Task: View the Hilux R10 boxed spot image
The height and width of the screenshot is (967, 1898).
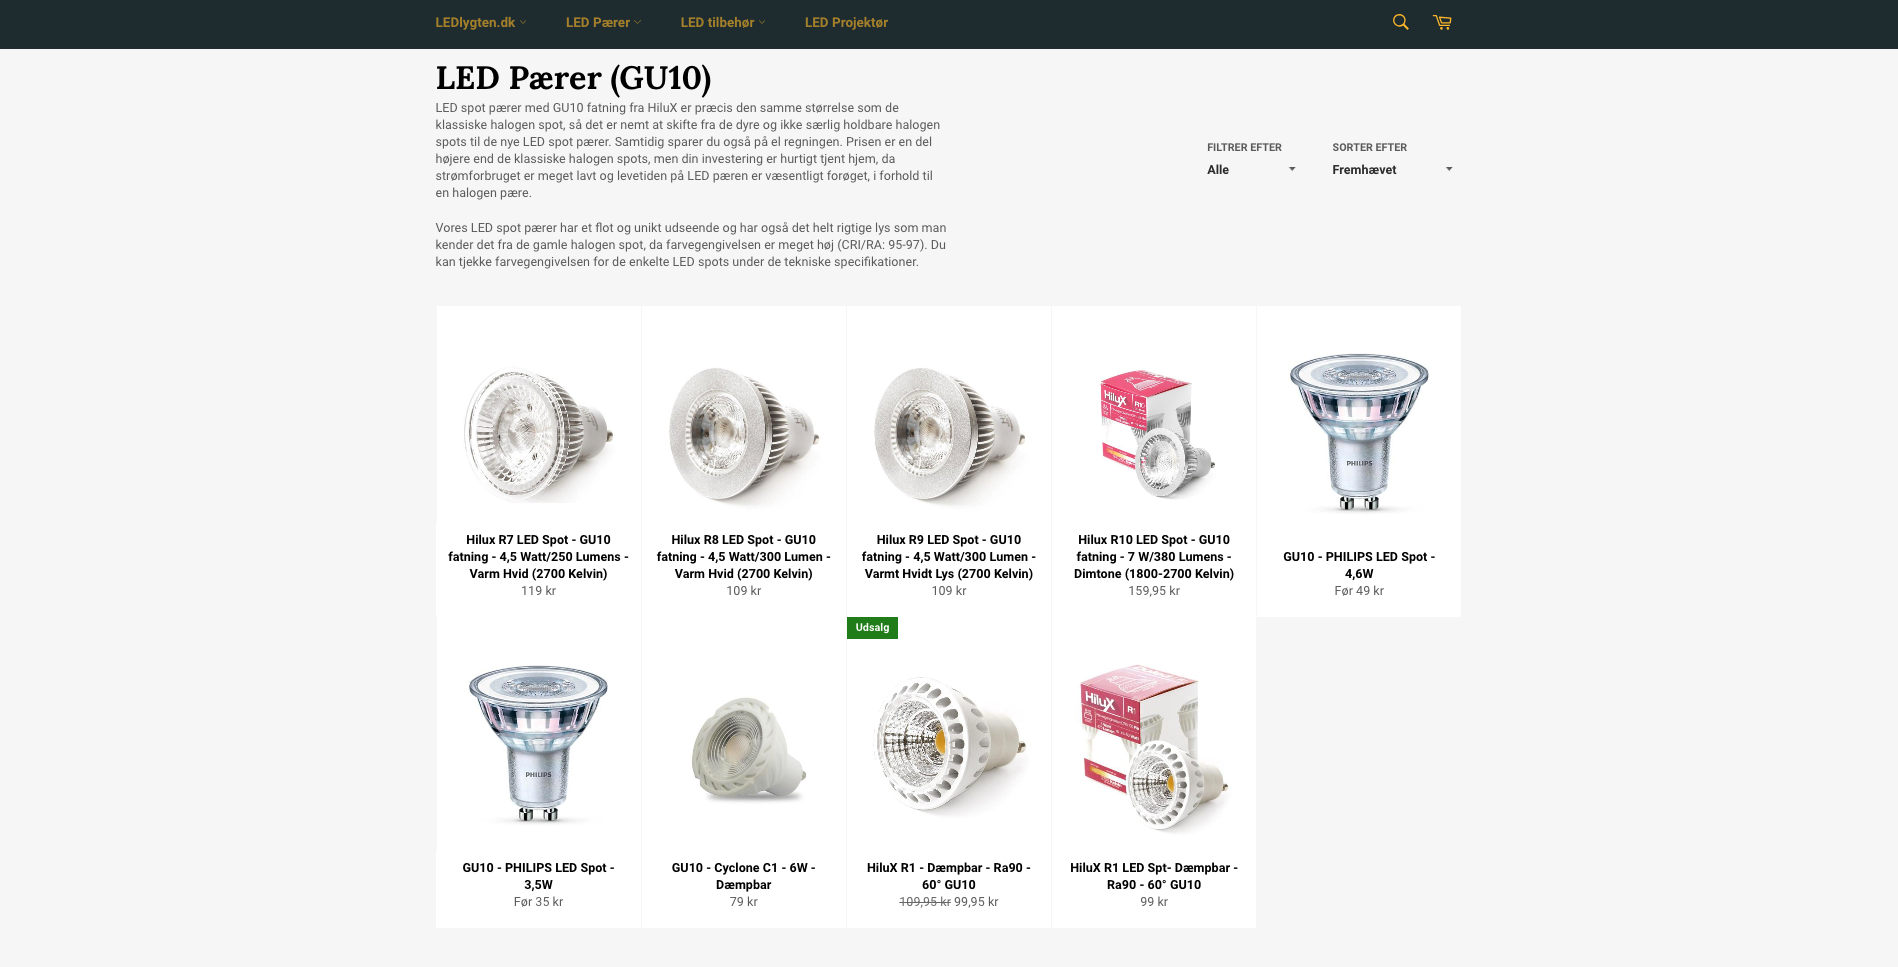Action: 1154,435
